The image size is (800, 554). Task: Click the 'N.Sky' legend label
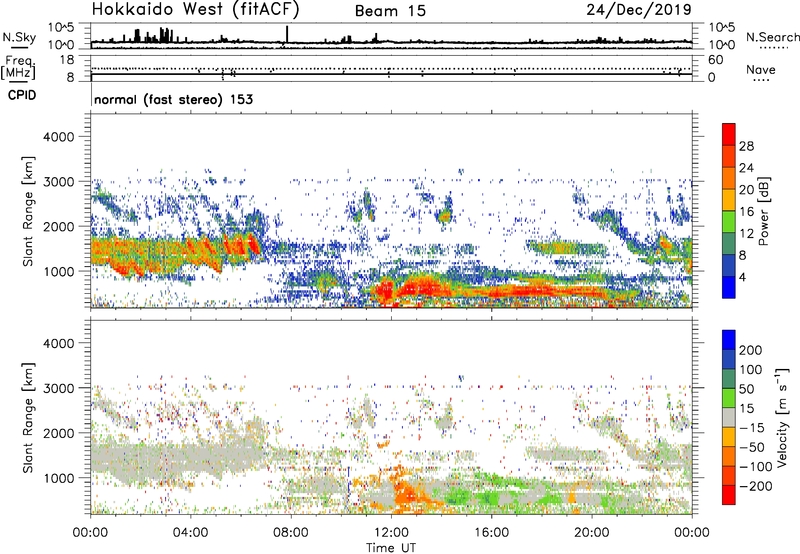(x=19, y=37)
